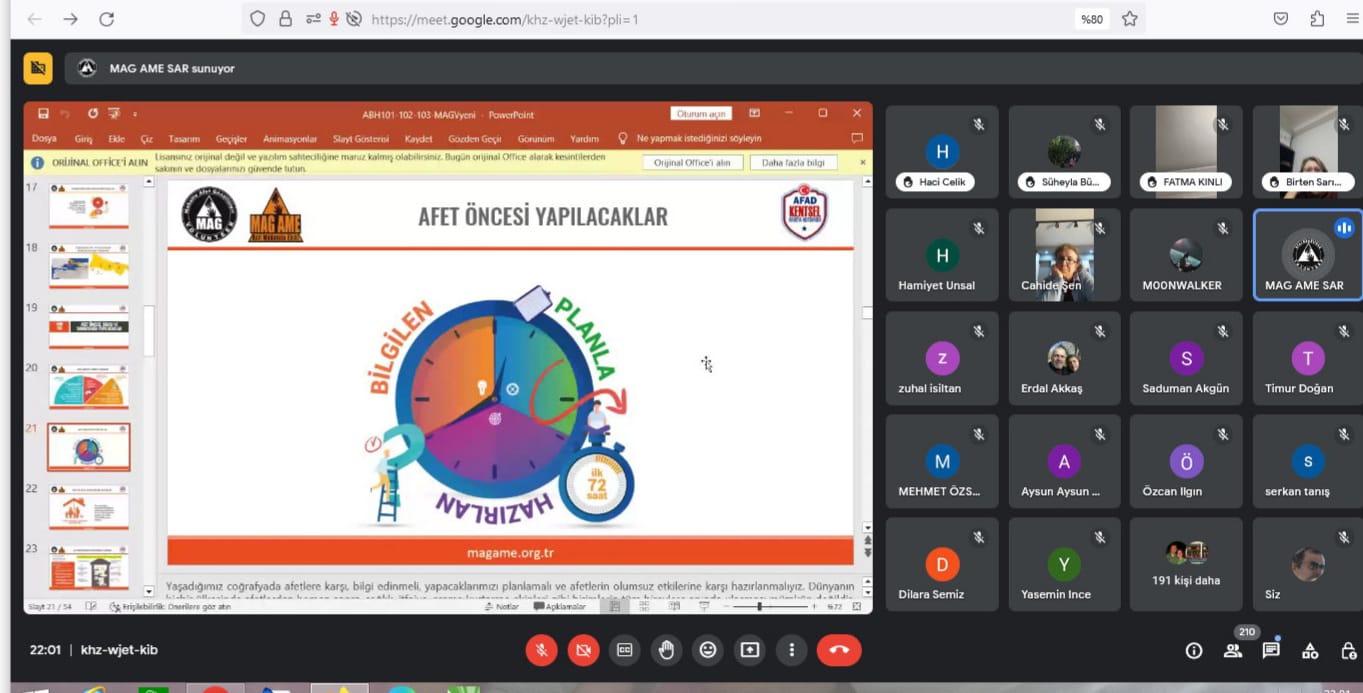Open the Firefox hamburger application menu
The image size is (1363, 693).
(x=1352, y=19)
